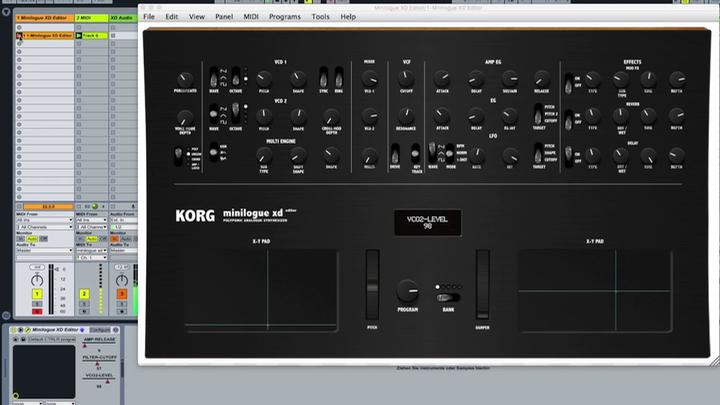Open the Tools menu
The height and width of the screenshot is (405, 720).
coord(321,17)
